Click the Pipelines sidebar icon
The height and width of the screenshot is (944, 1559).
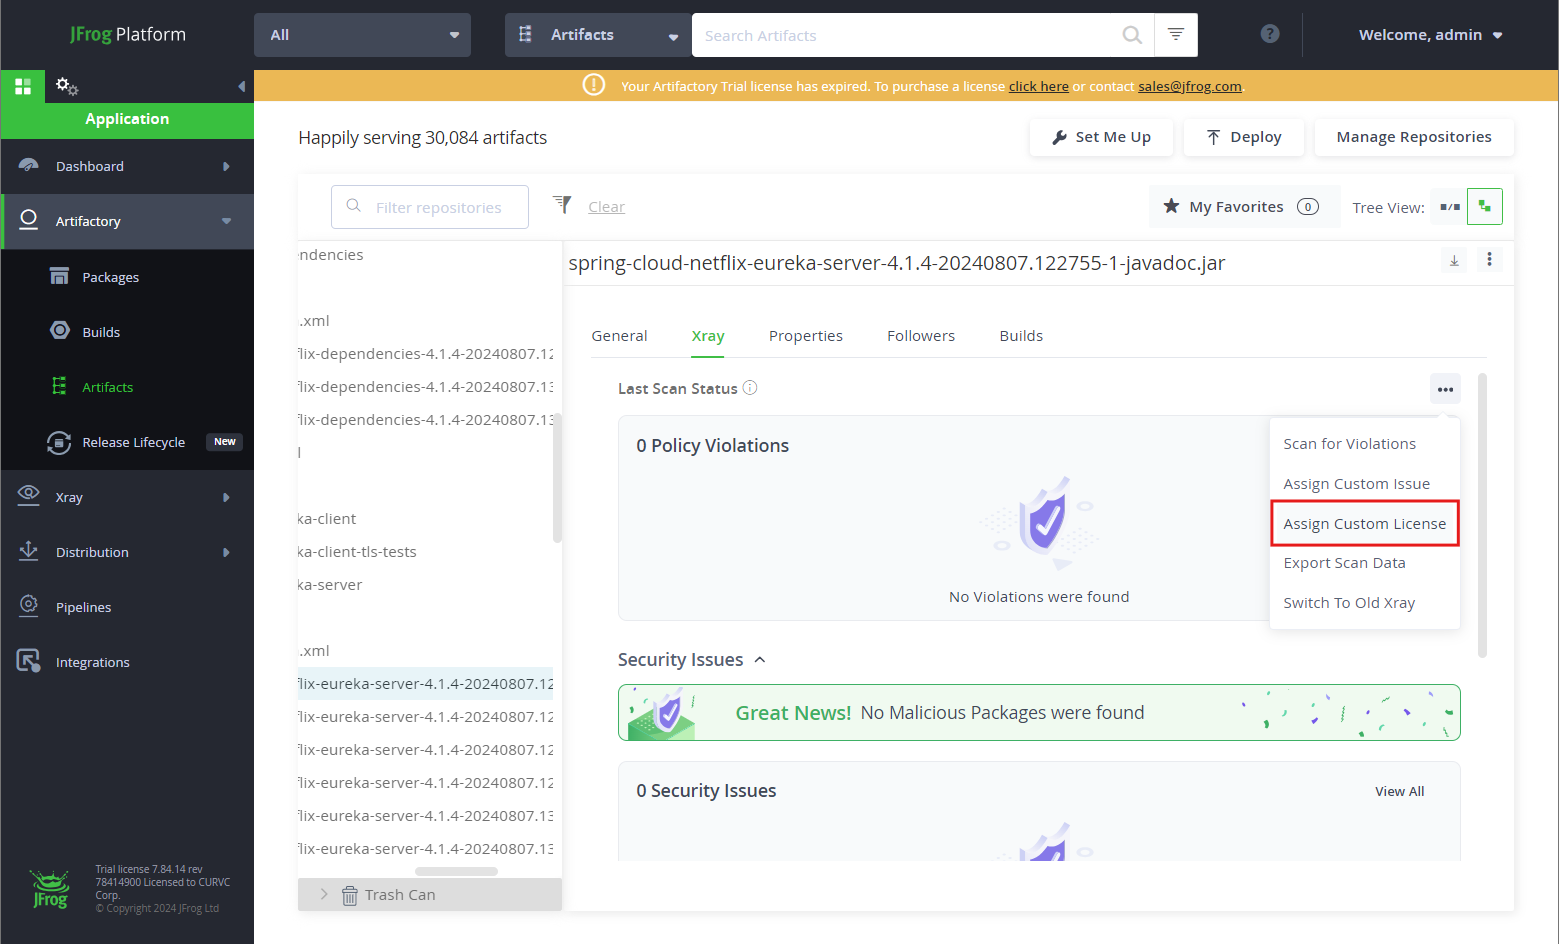point(29,606)
